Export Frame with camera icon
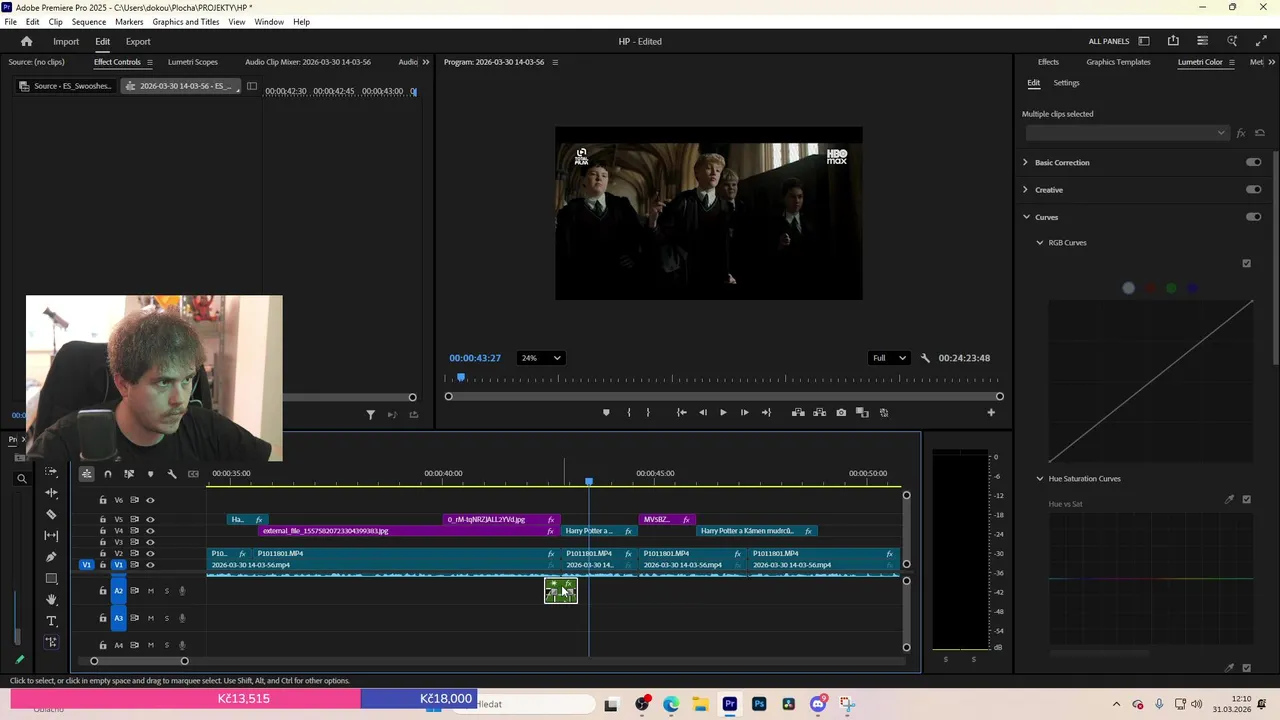Viewport: 1280px width, 720px height. tap(841, 412)
